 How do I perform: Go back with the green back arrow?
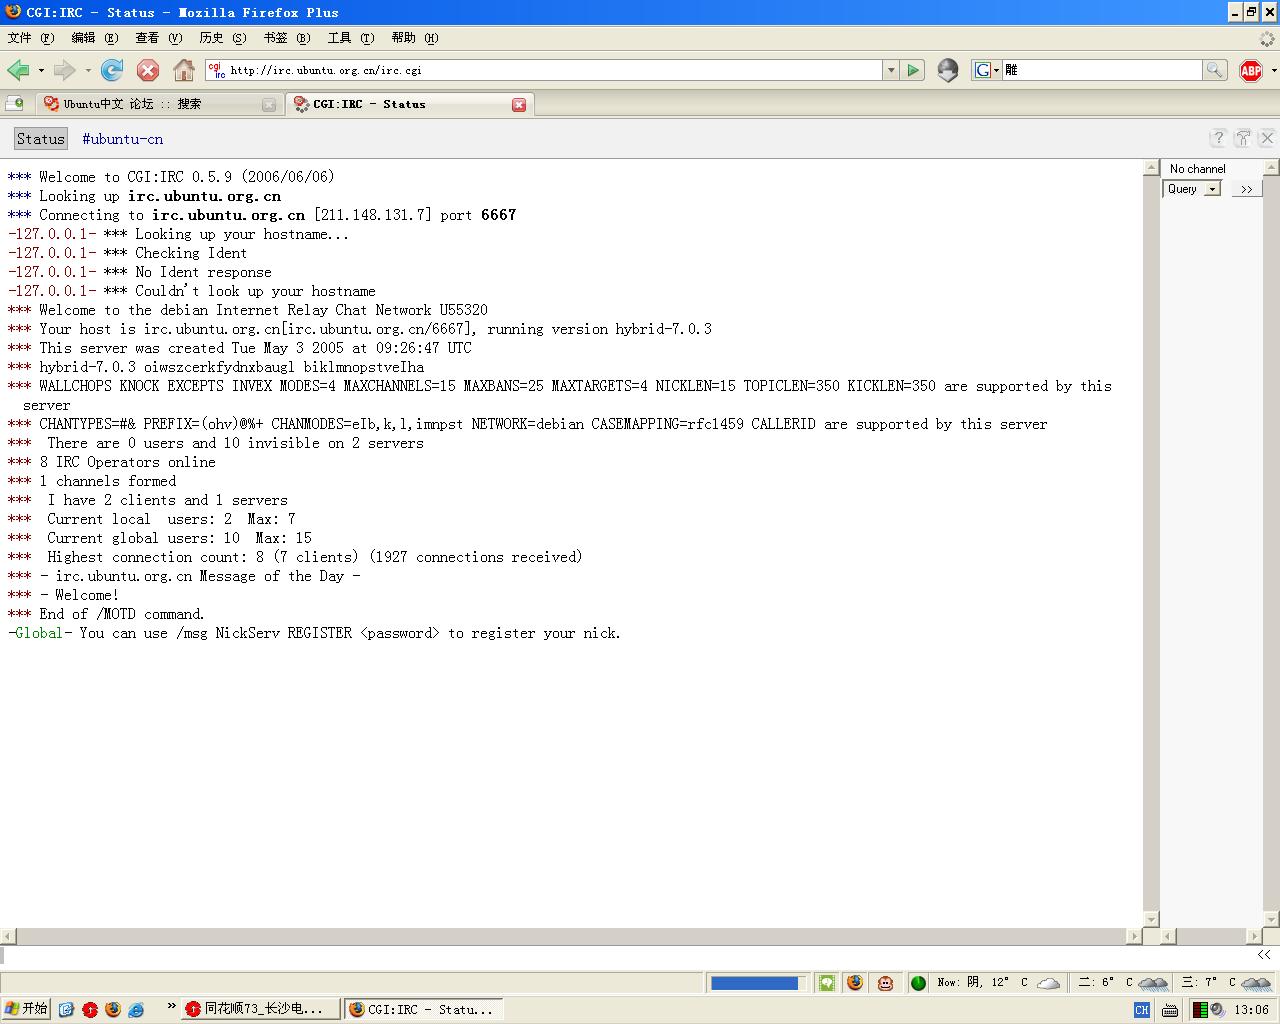18,70
